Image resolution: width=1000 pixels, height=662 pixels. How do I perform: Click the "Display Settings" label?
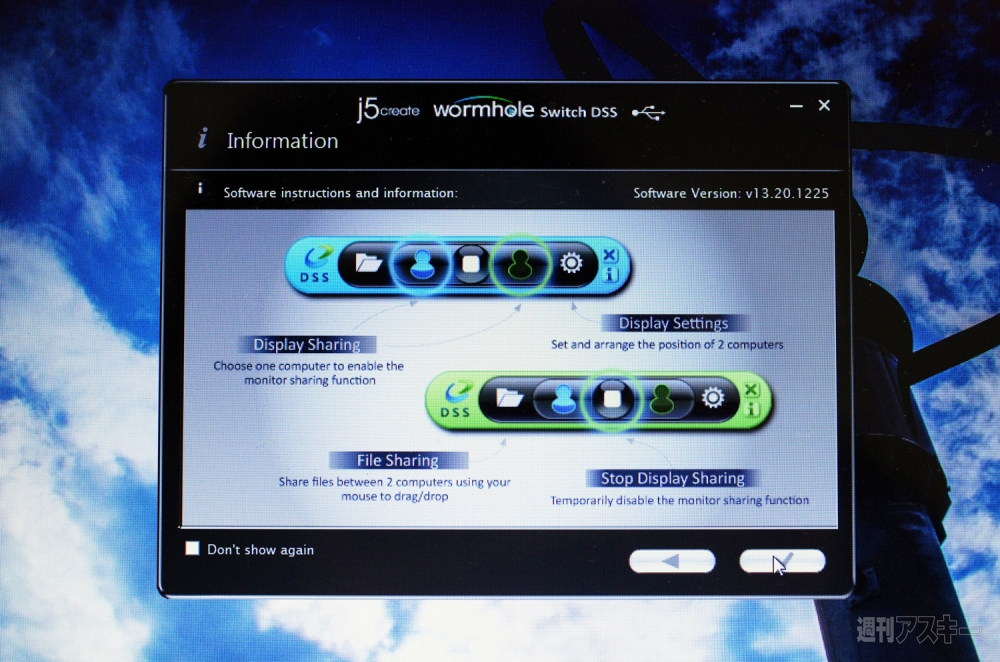(x=673, y=323)
